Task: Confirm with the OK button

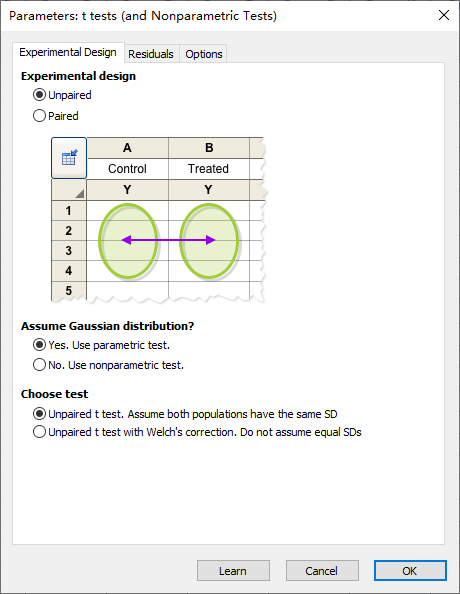Action: coord(410,571)
